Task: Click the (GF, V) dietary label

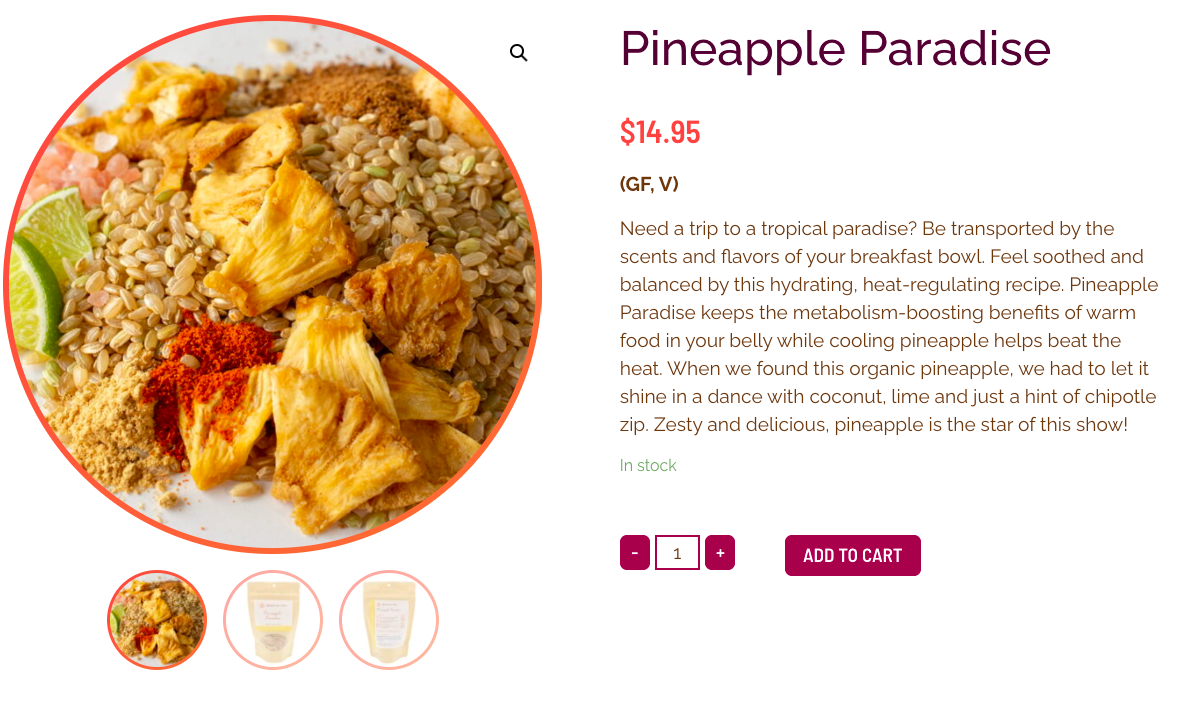Action: pyautogui.click(x=649, y=184)
